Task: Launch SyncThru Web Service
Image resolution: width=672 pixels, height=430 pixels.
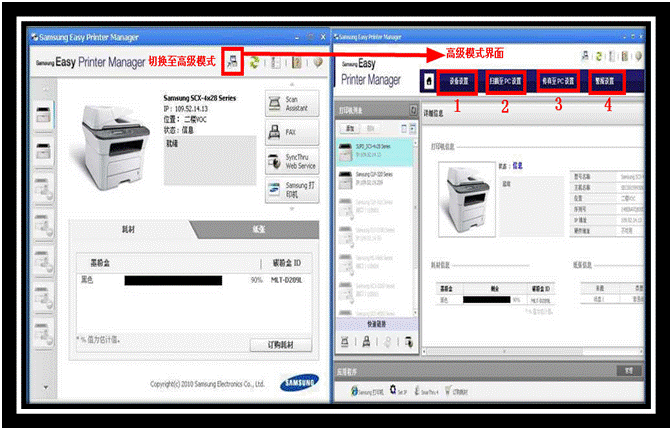Action: tap(292, 161)
